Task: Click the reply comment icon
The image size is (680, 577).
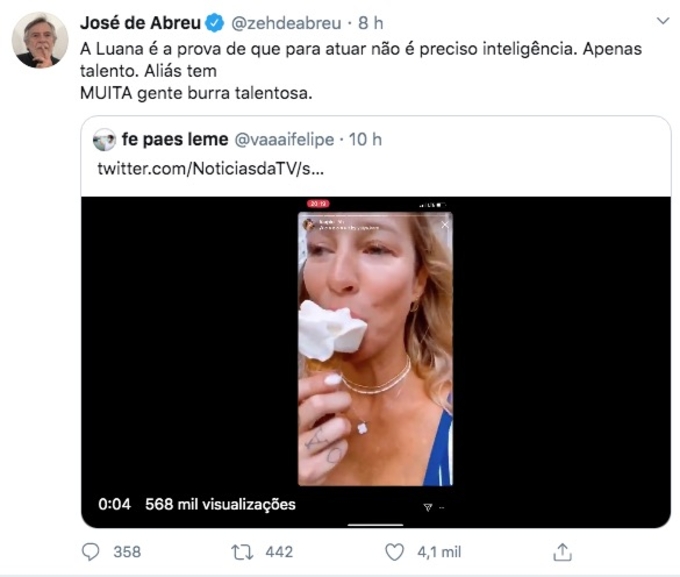Action: coord(91,551)
